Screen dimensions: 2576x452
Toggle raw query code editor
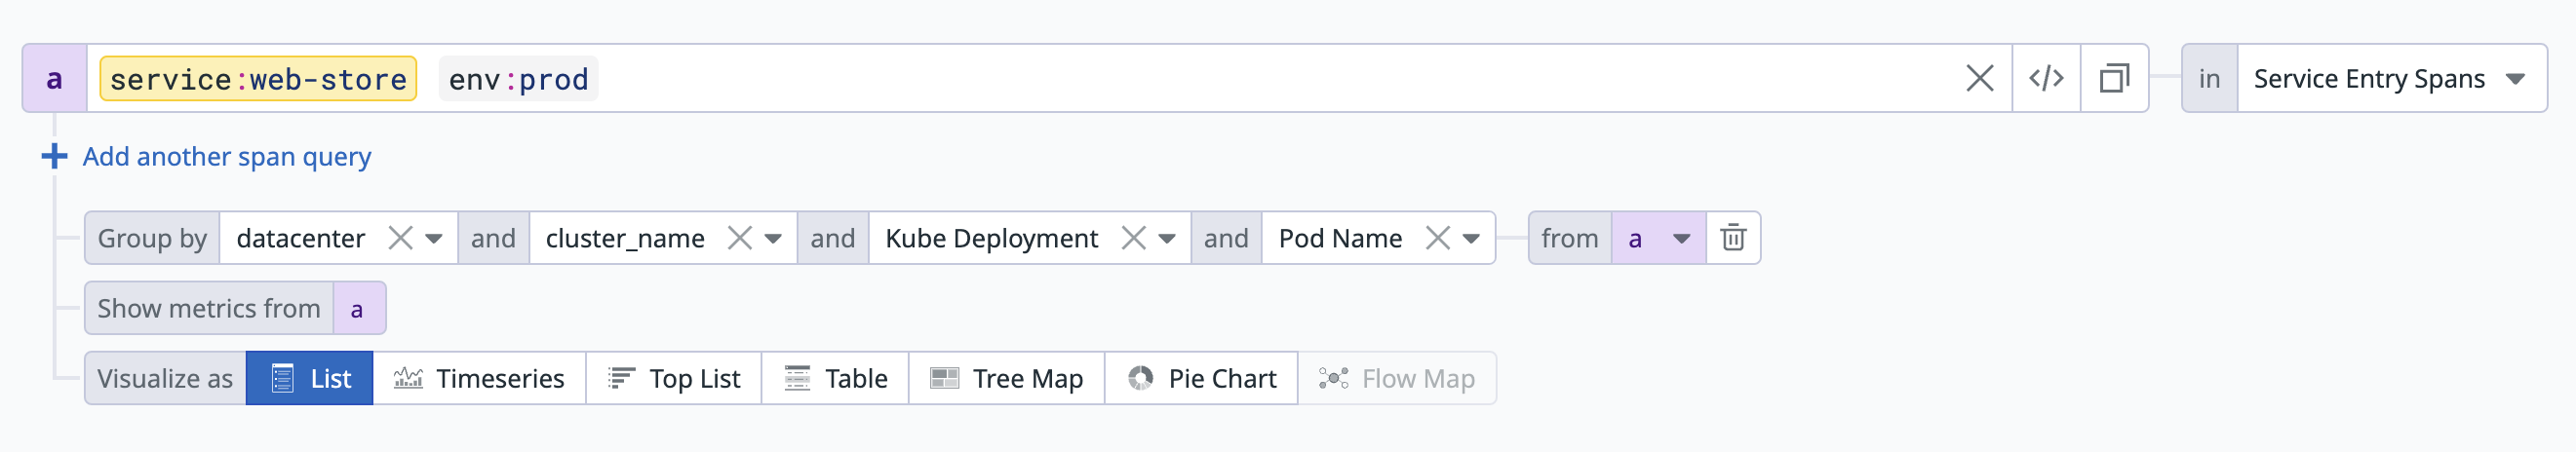pos(2046,78)
